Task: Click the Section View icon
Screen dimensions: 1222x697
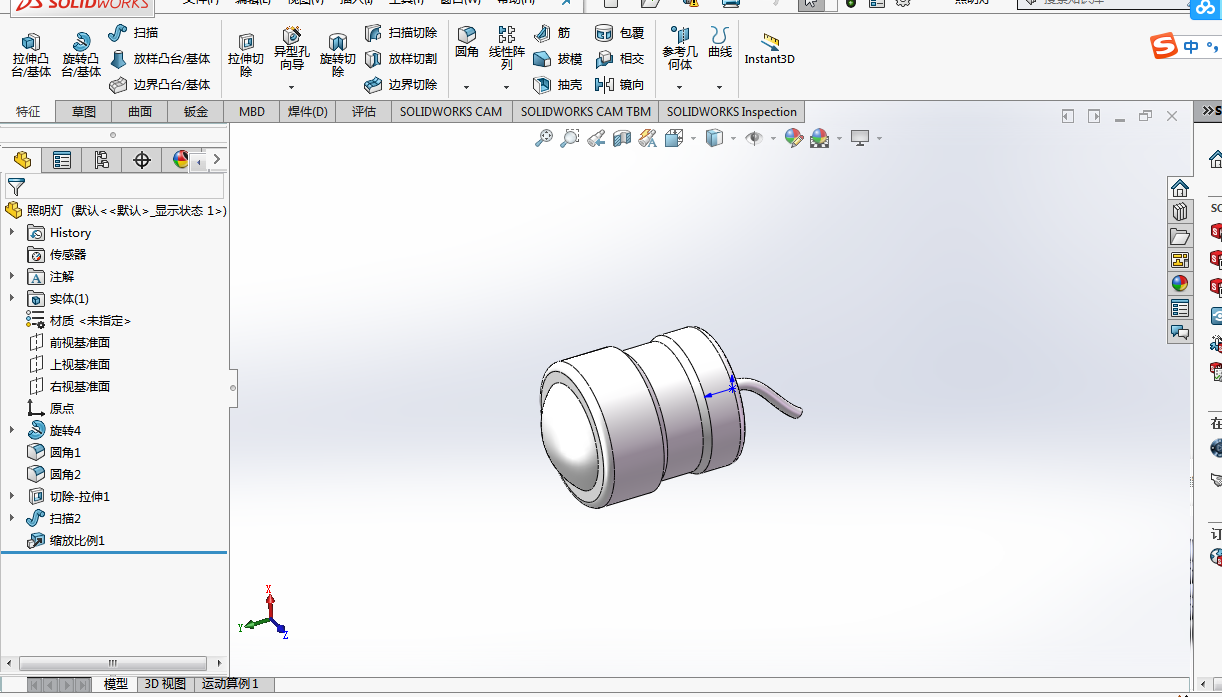Action: [x=622, y=138]
